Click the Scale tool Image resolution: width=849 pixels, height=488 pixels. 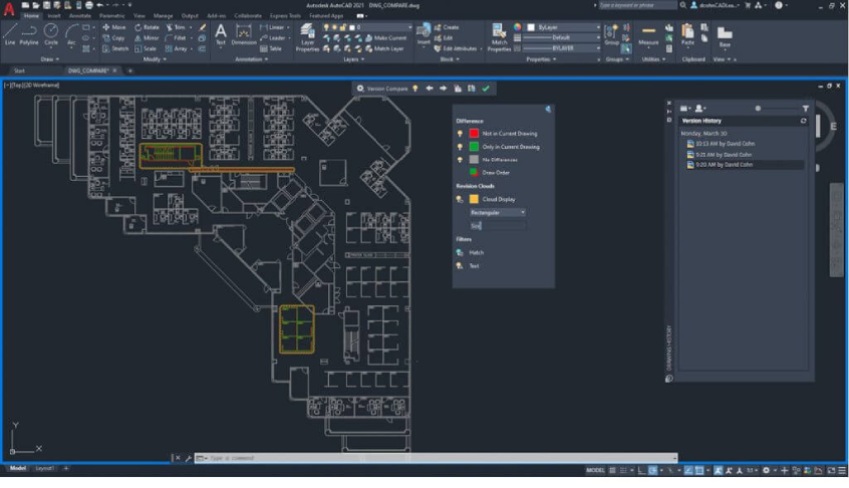coord(145,49)
